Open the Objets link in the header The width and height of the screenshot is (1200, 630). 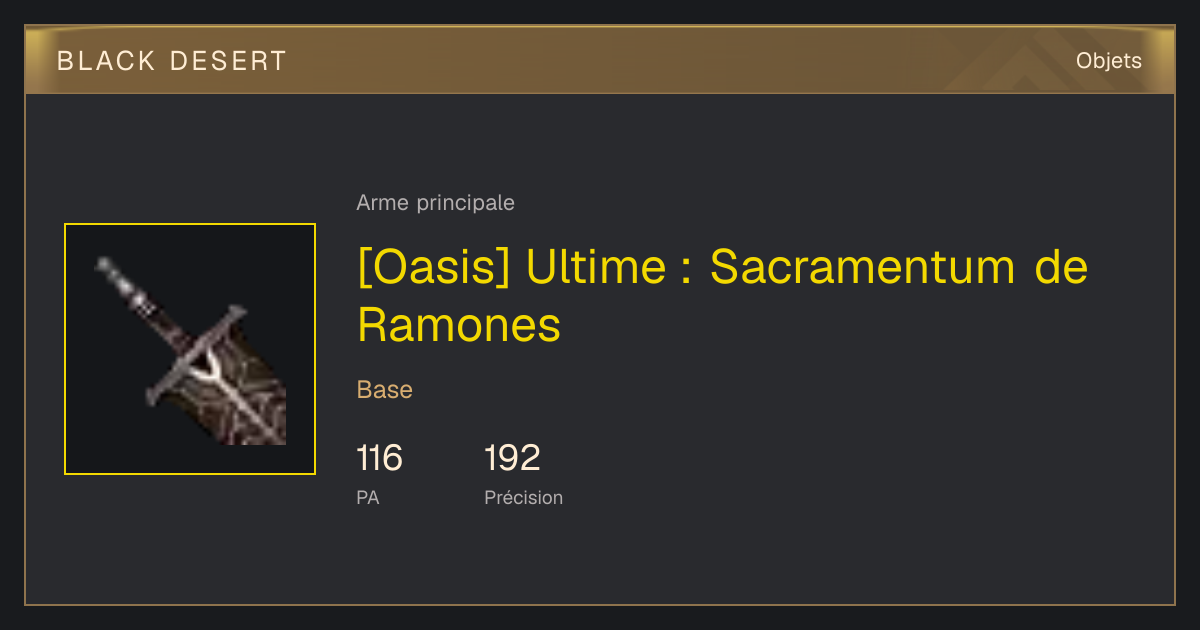click(x=1109, y=61)
